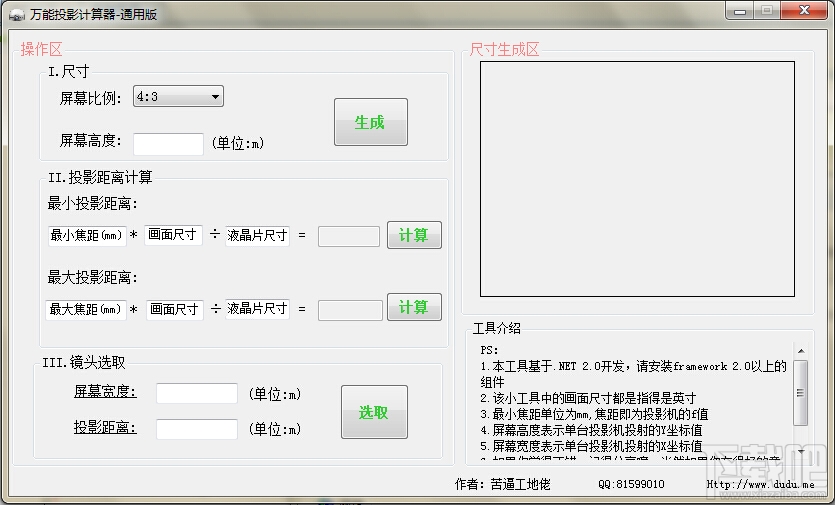835x505 pixels.
Task: Click the 最大焦距(mm) input box
Action: (x=86, y=309)
